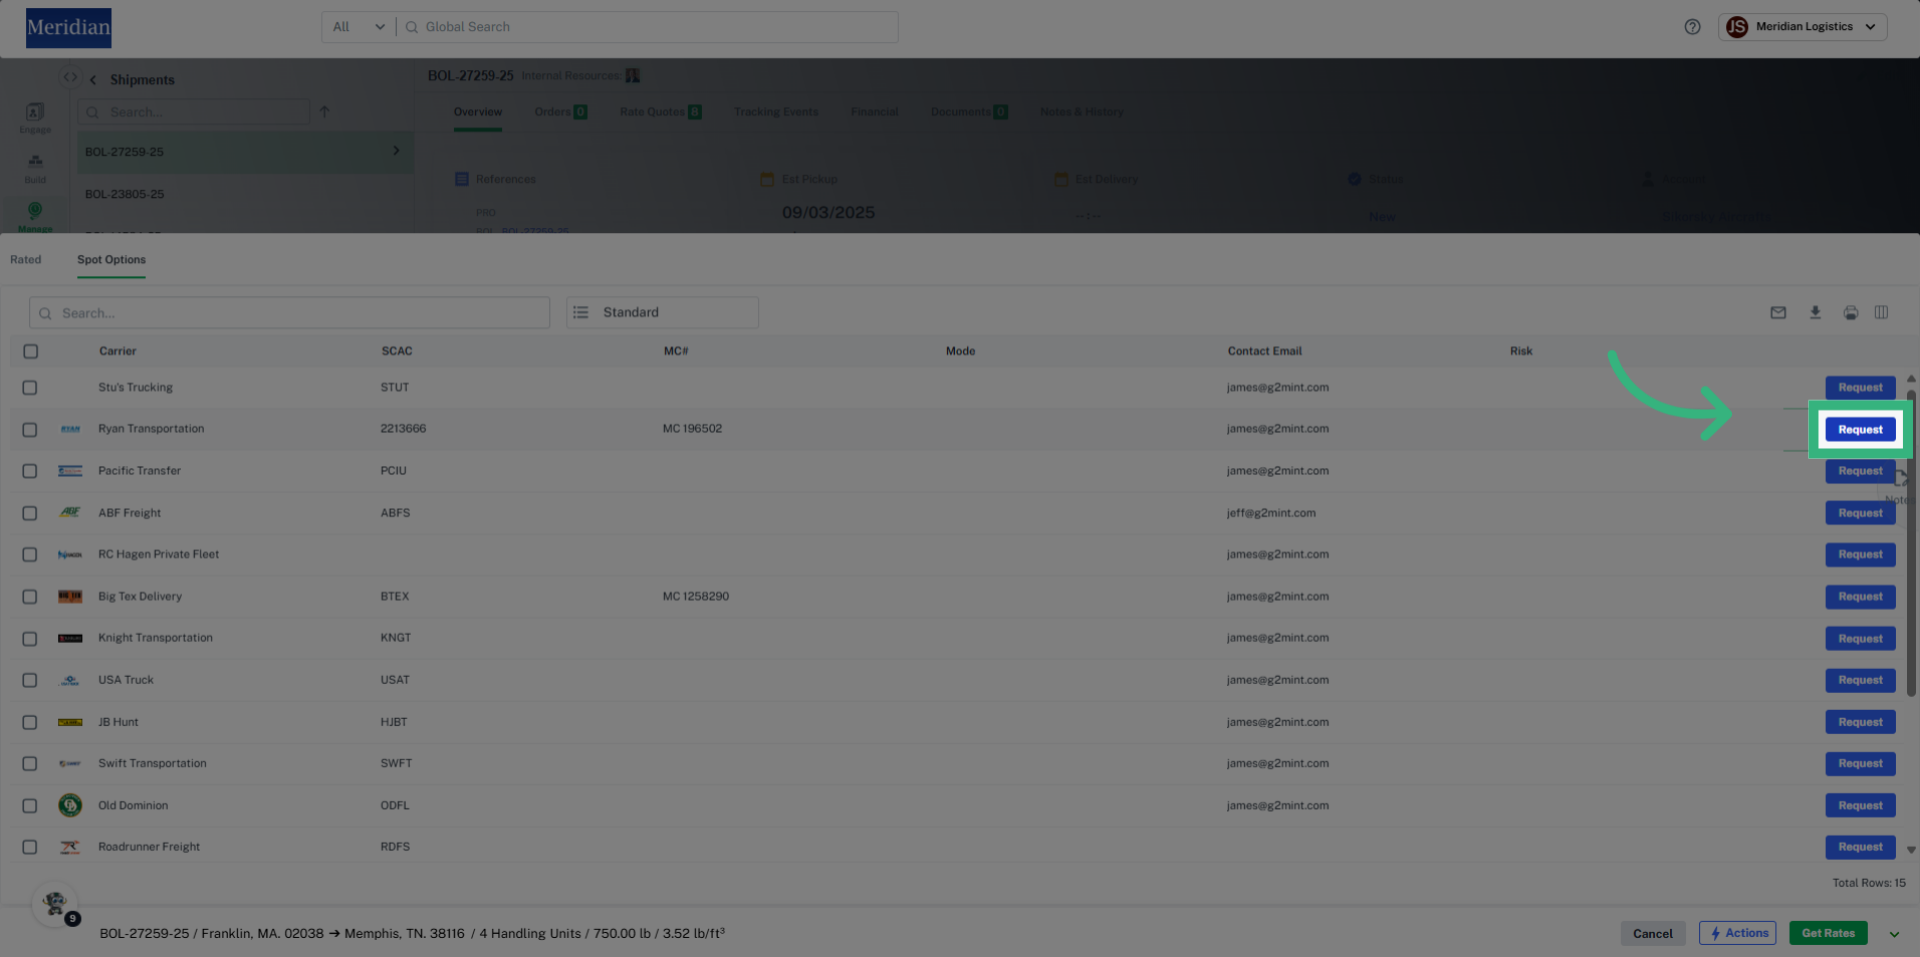The width and height of the screenshot is (1920, 957).
Task: Click the USA Truck logo
Action: (70, 680)
